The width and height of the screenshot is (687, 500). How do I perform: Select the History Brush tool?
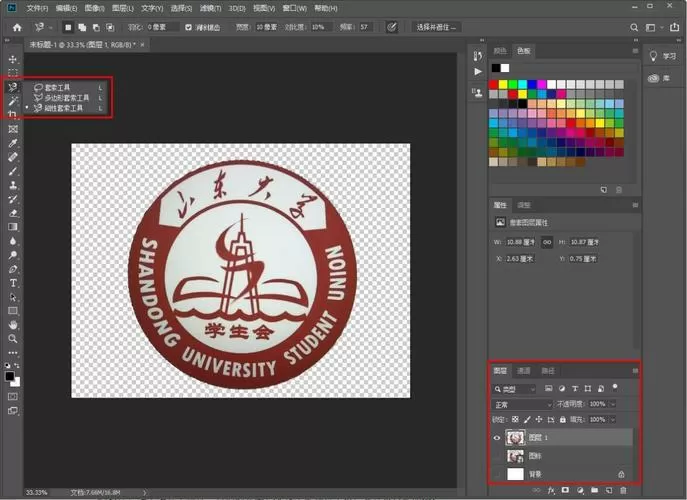coord(13,199)
